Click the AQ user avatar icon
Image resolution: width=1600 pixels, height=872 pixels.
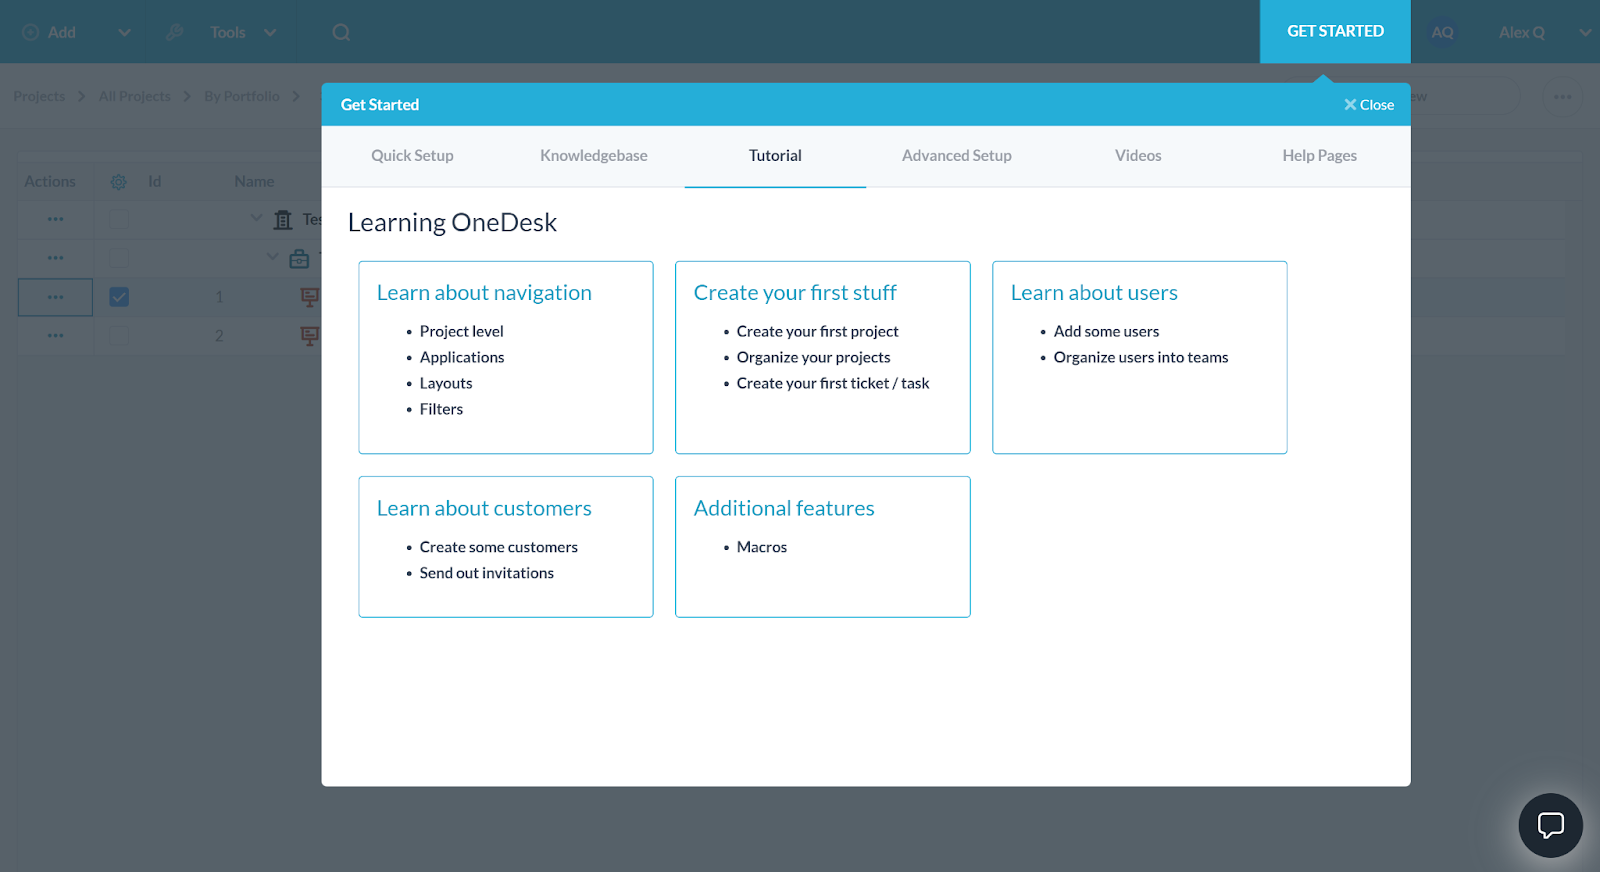pyautogui.click(x=1442, y=32)
